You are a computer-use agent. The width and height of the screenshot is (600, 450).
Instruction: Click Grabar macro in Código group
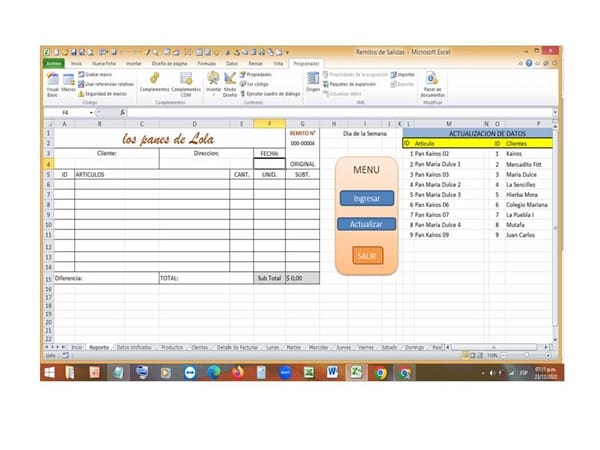pos(95,74)
